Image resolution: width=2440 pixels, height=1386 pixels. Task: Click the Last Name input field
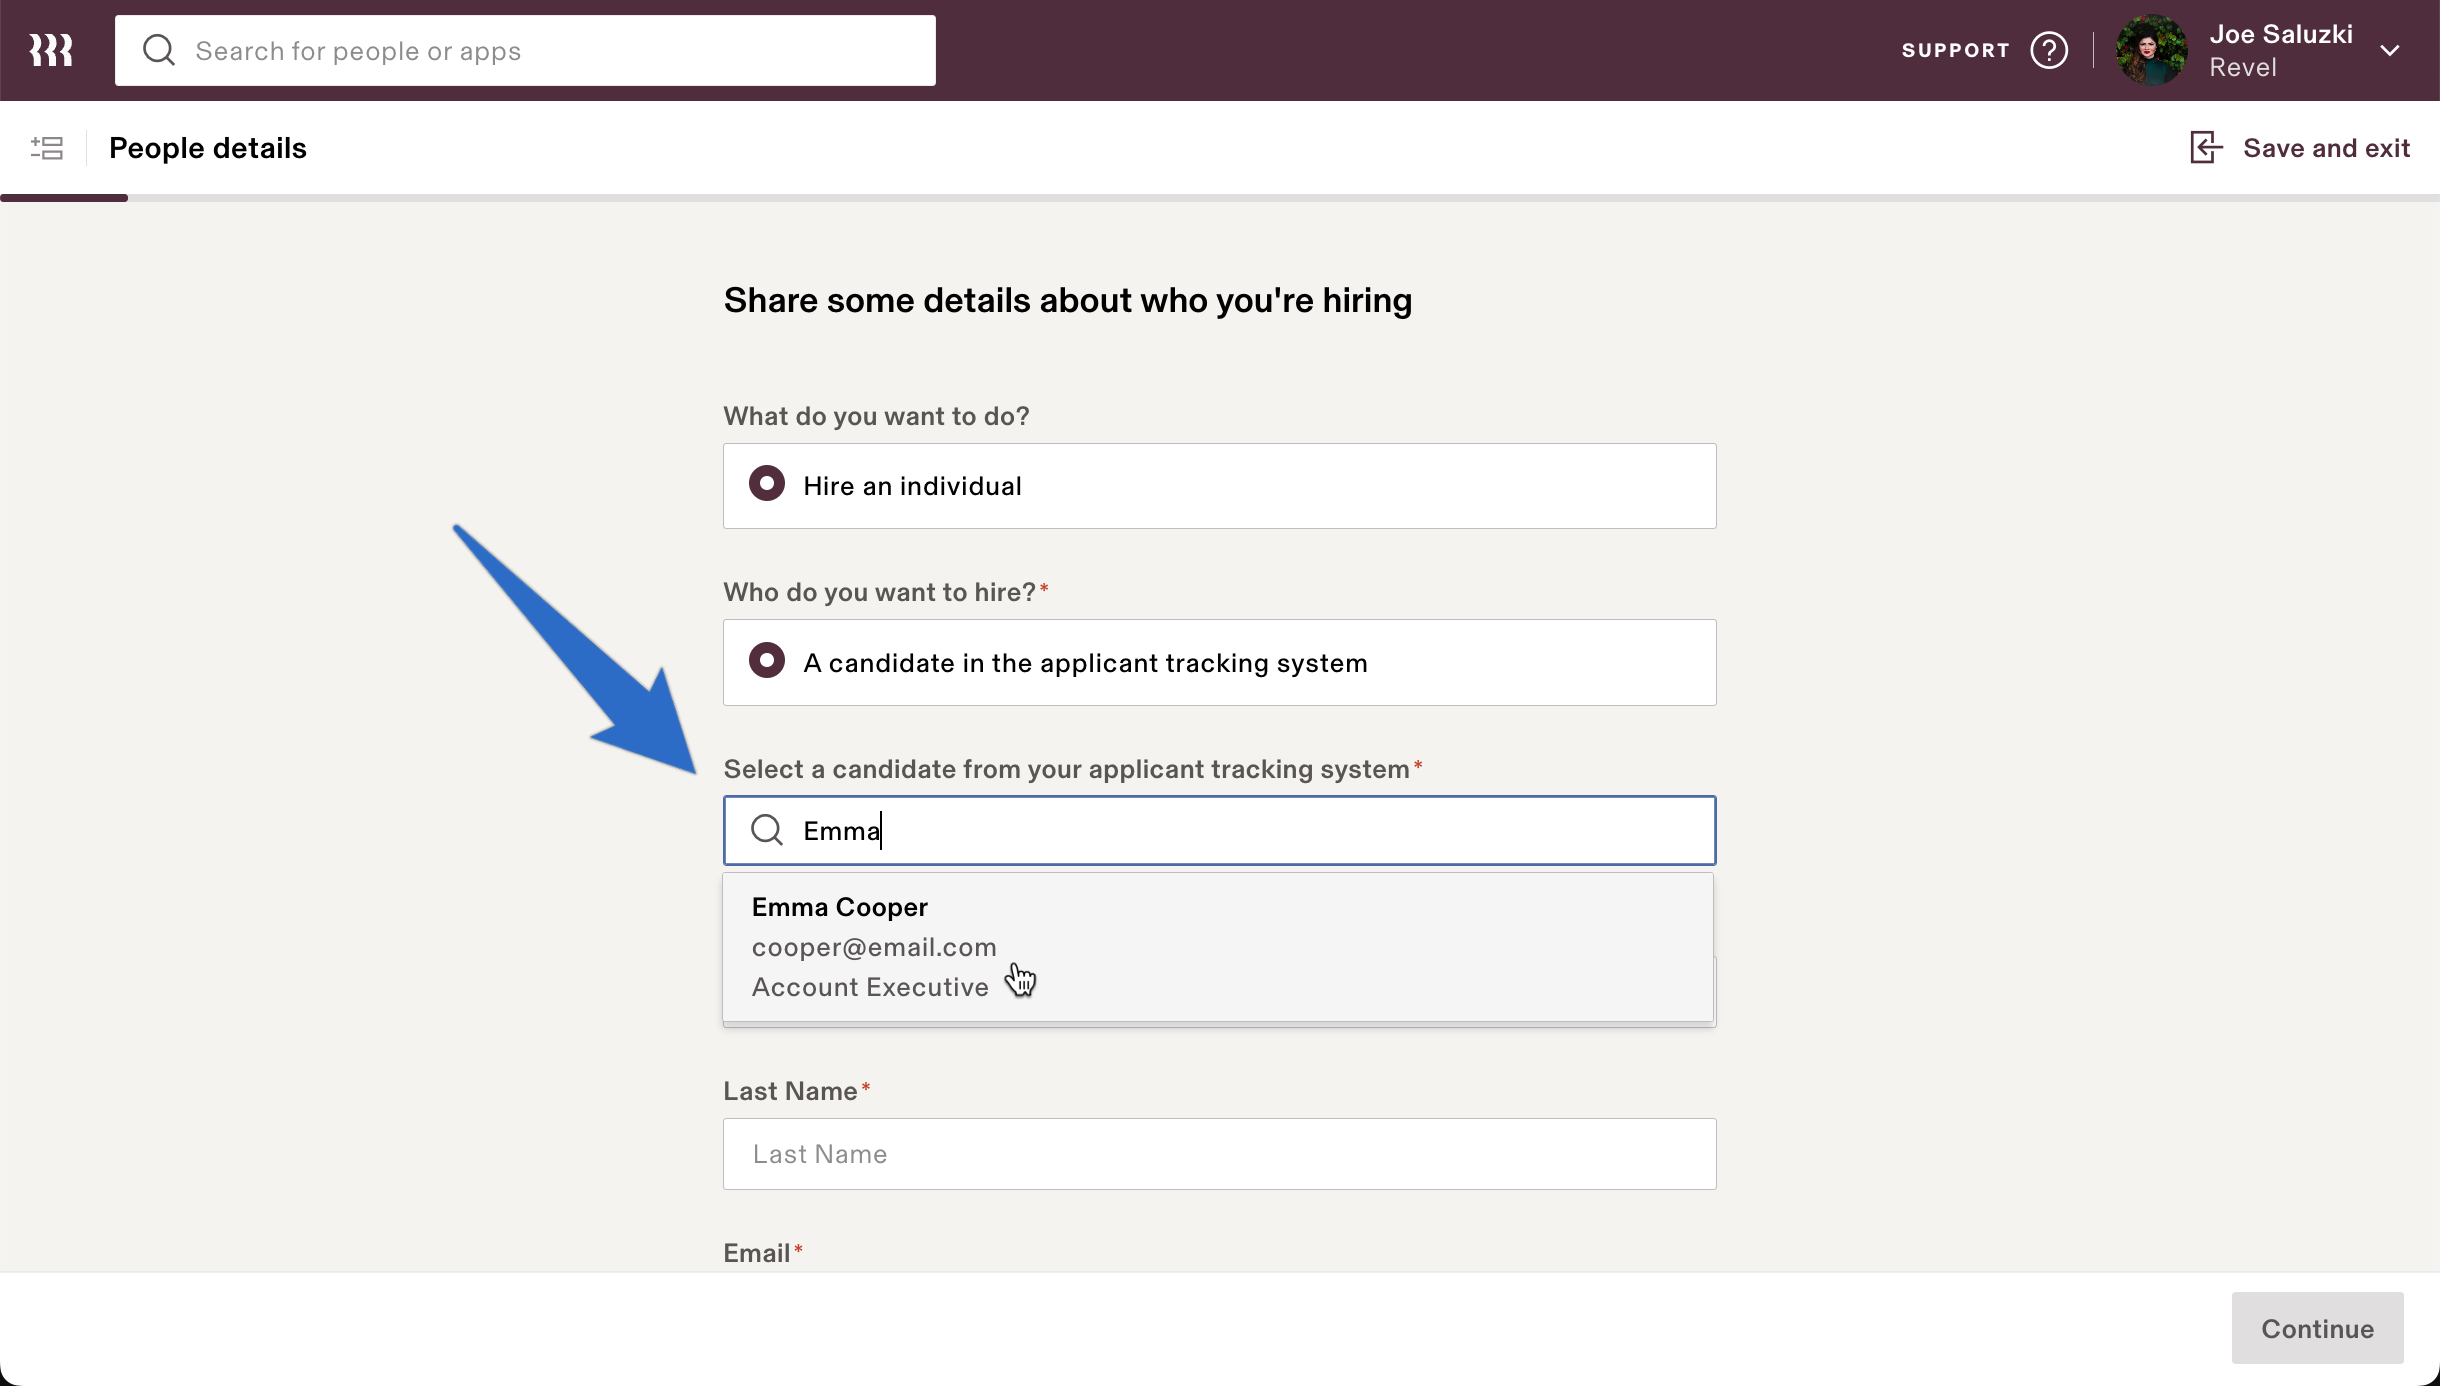1218,1153
